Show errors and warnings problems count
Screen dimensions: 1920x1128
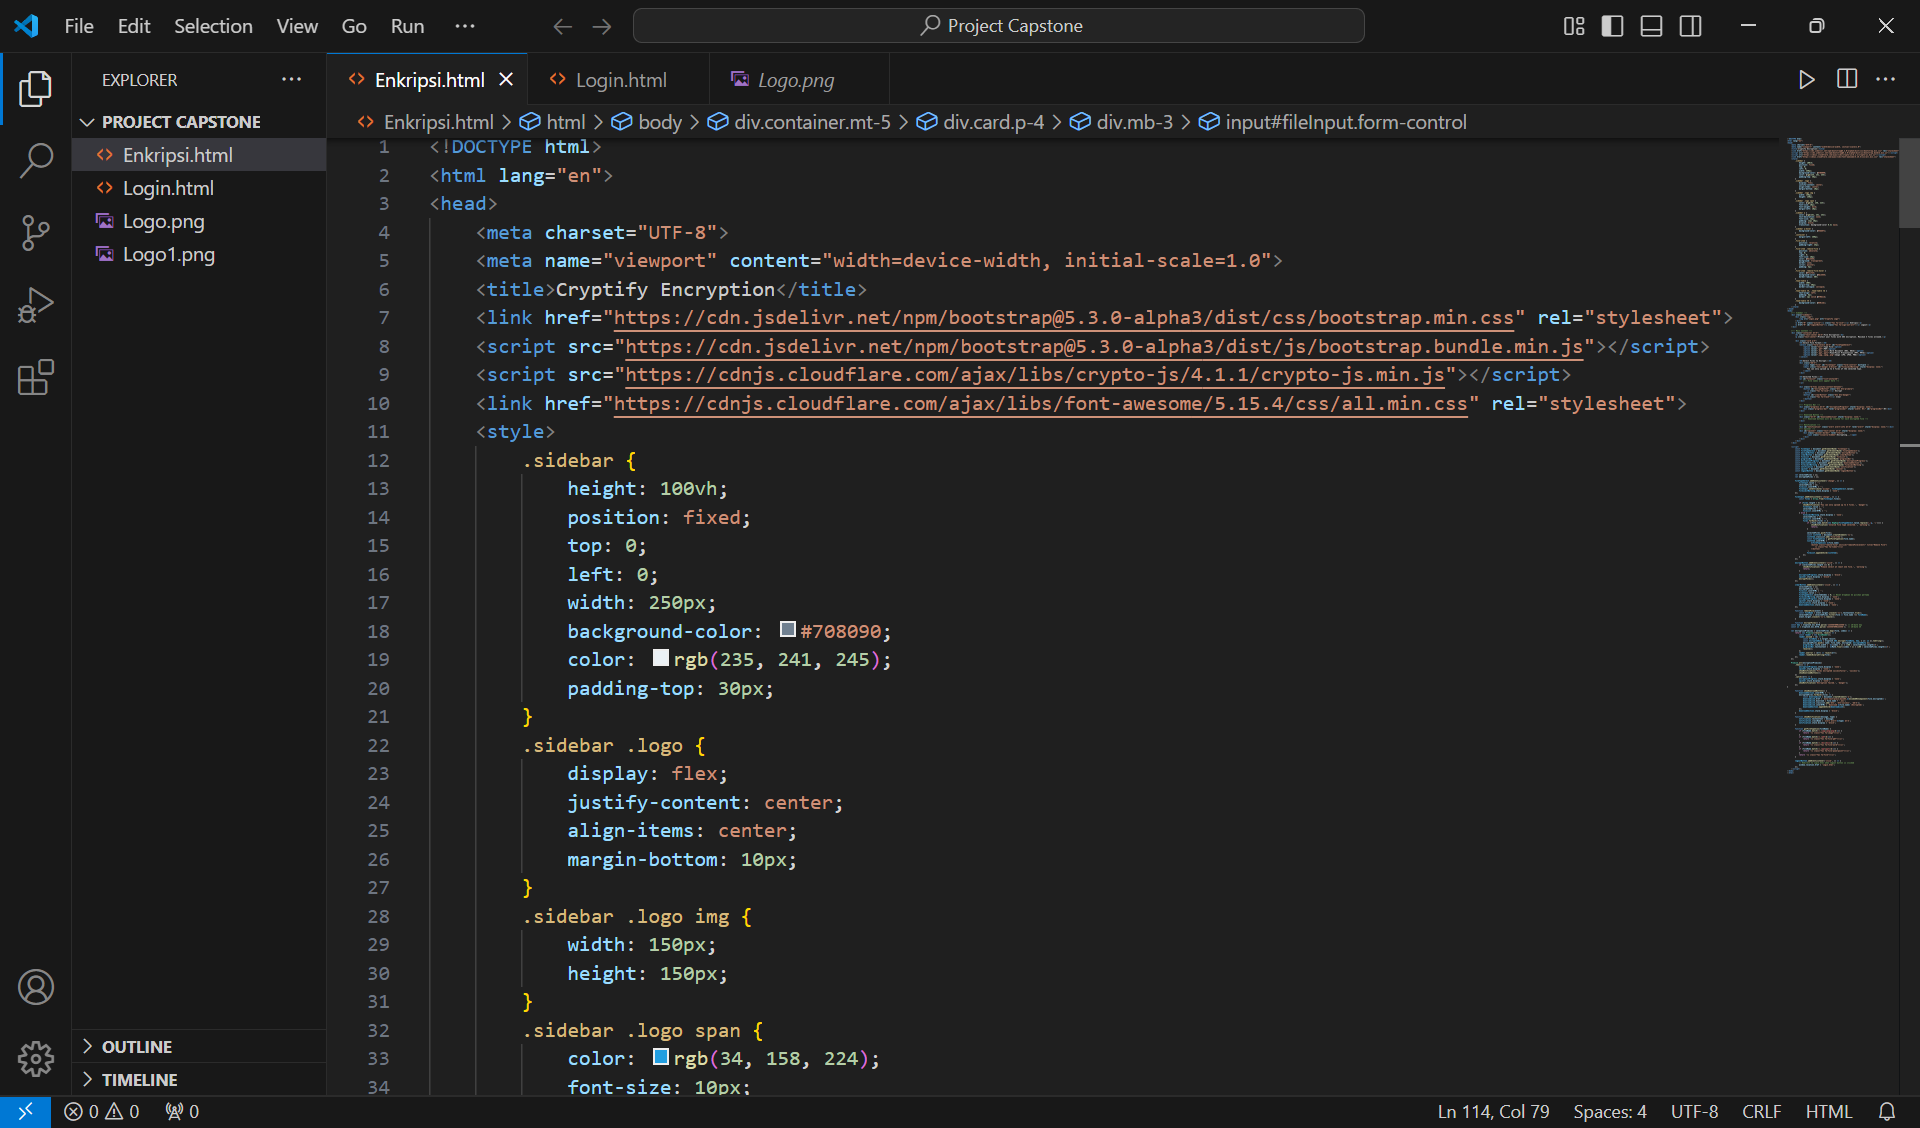[x=102, y=1111]
